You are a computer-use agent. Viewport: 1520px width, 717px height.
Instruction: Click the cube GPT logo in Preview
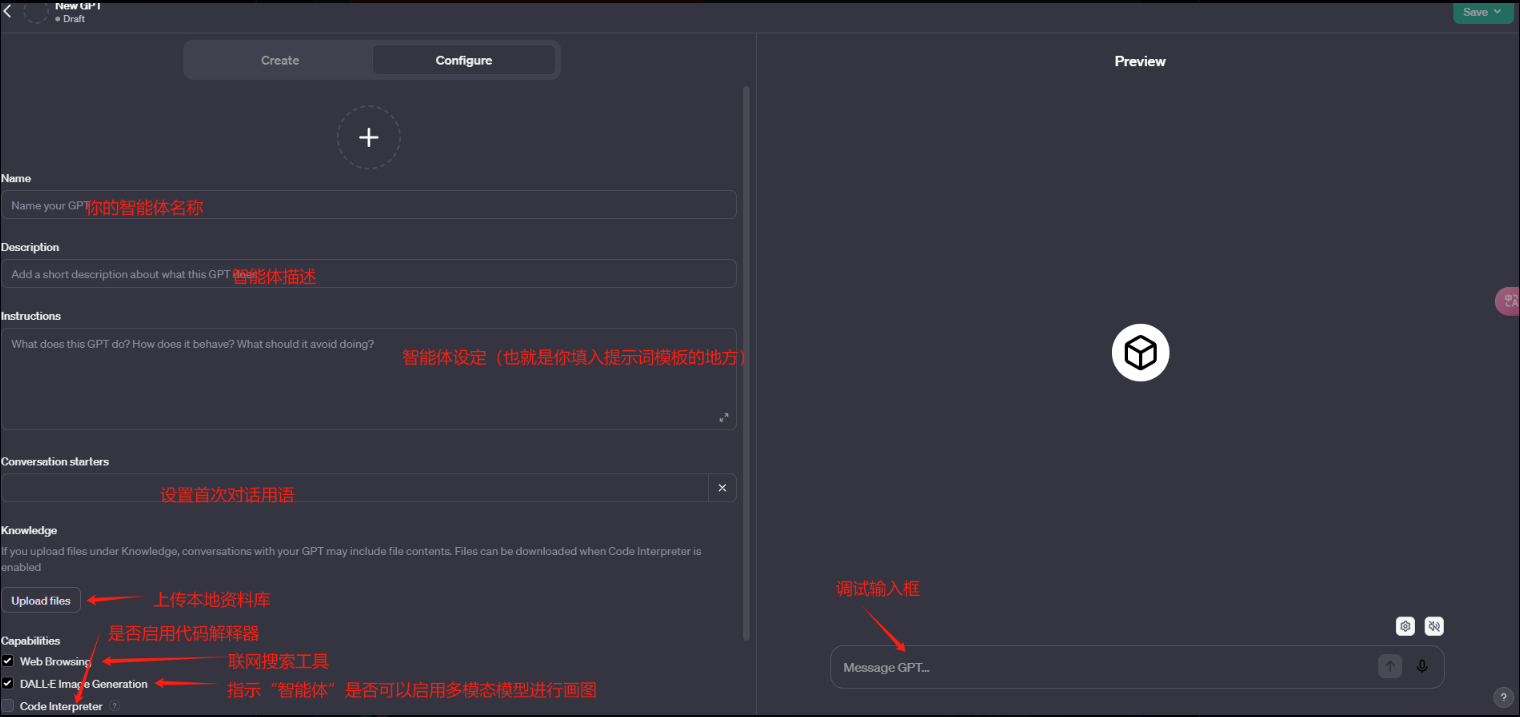coord(1140,353)
